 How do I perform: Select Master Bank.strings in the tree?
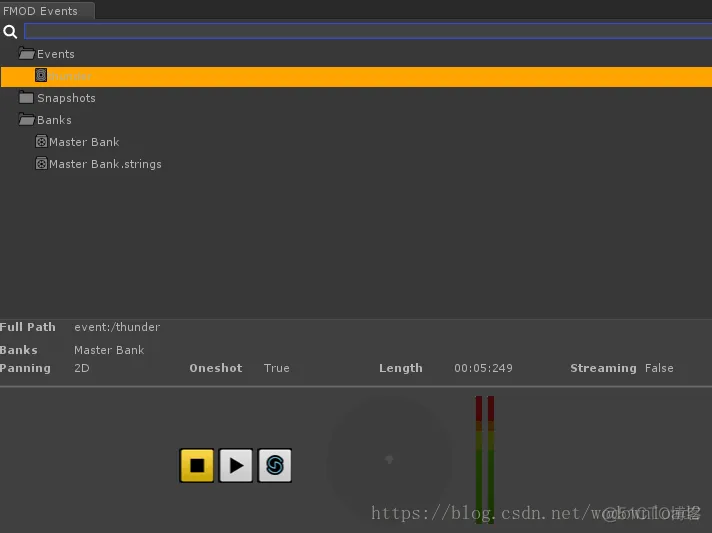point(105,164)
